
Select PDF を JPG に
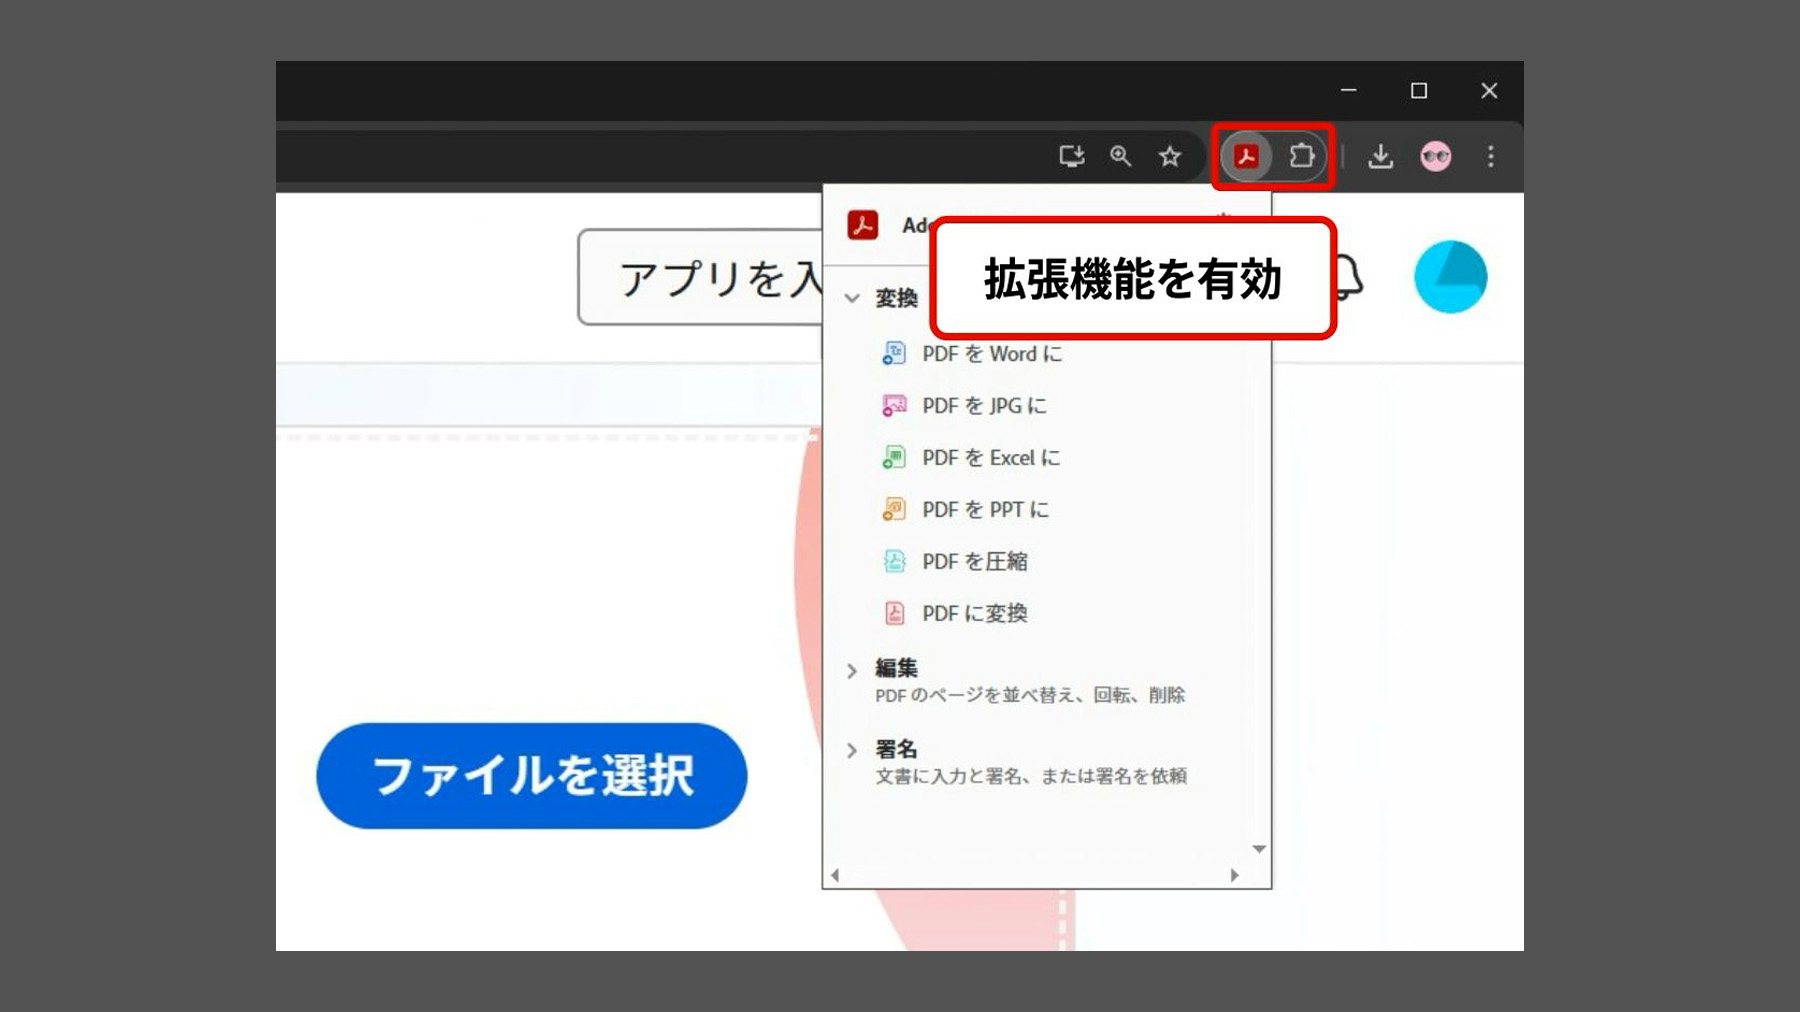pyautogui.click(x=984, y=405)
